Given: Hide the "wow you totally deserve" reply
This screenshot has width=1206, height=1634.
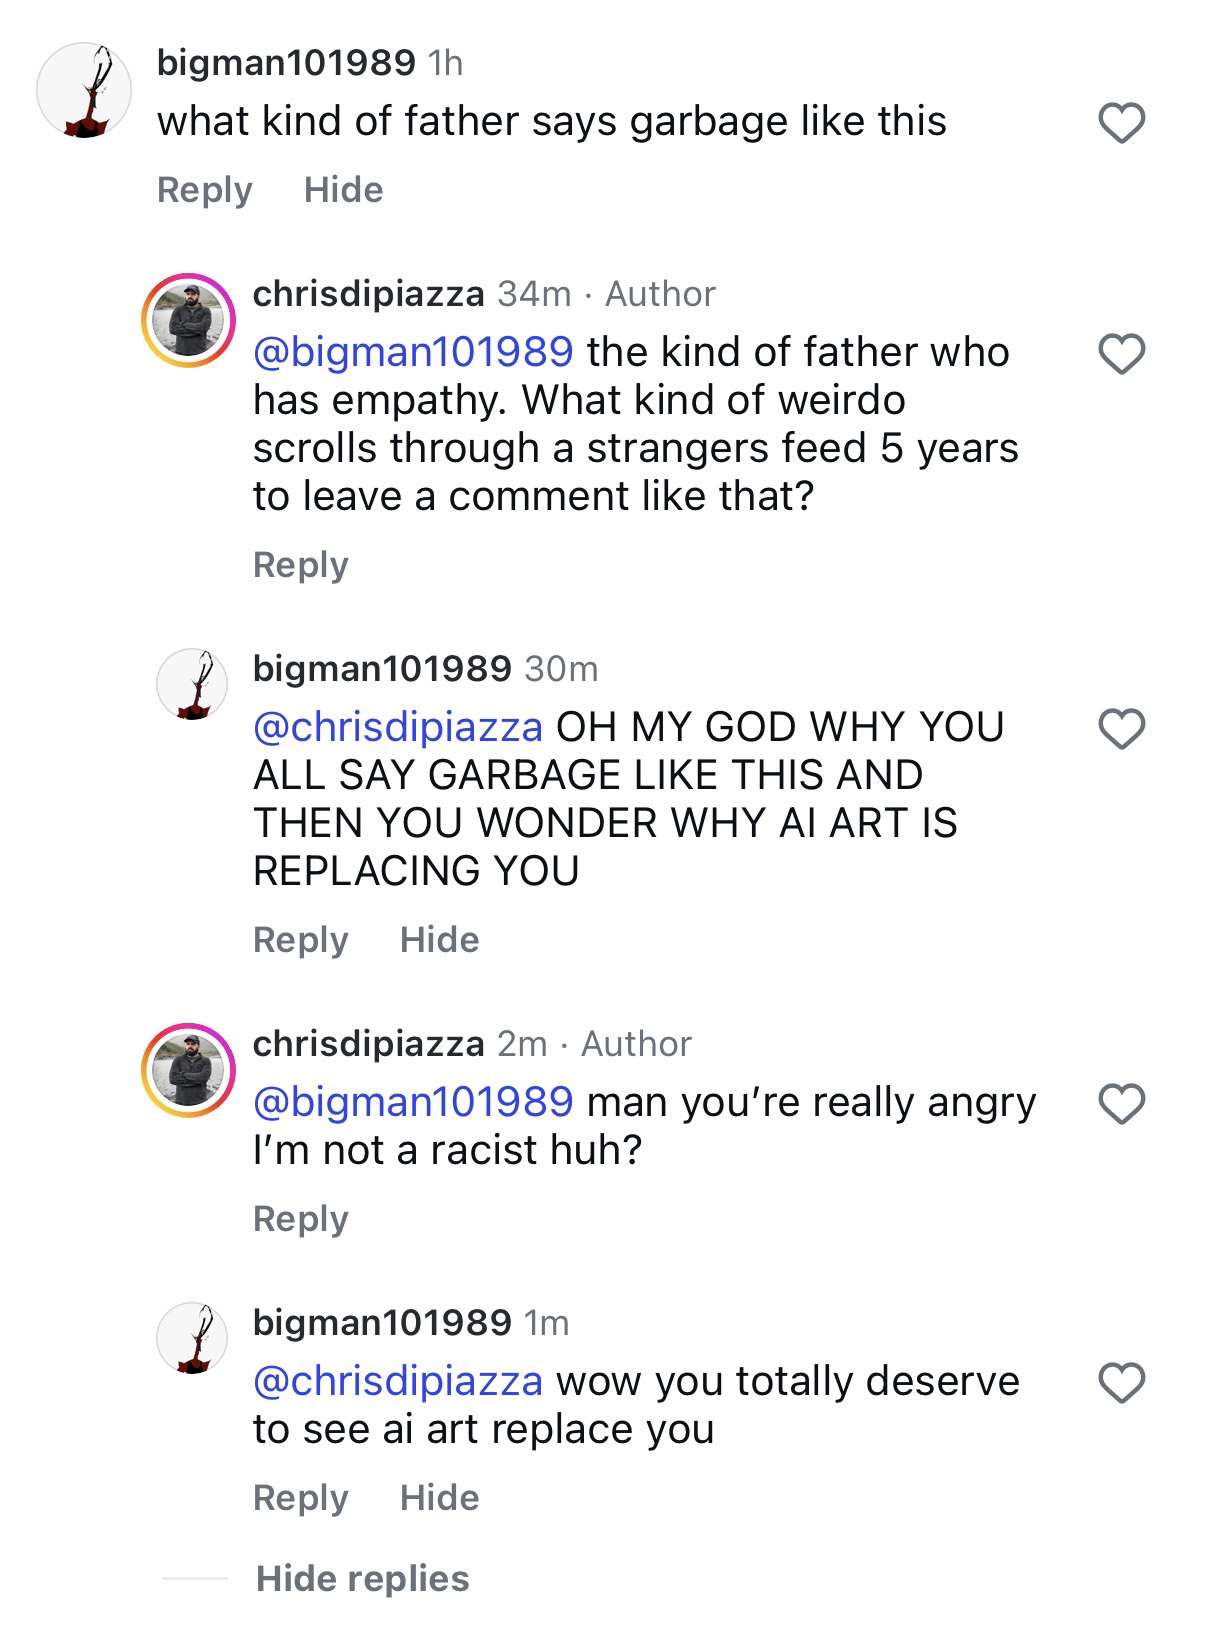Looking at the screenshot, I should click(439, 1498).
